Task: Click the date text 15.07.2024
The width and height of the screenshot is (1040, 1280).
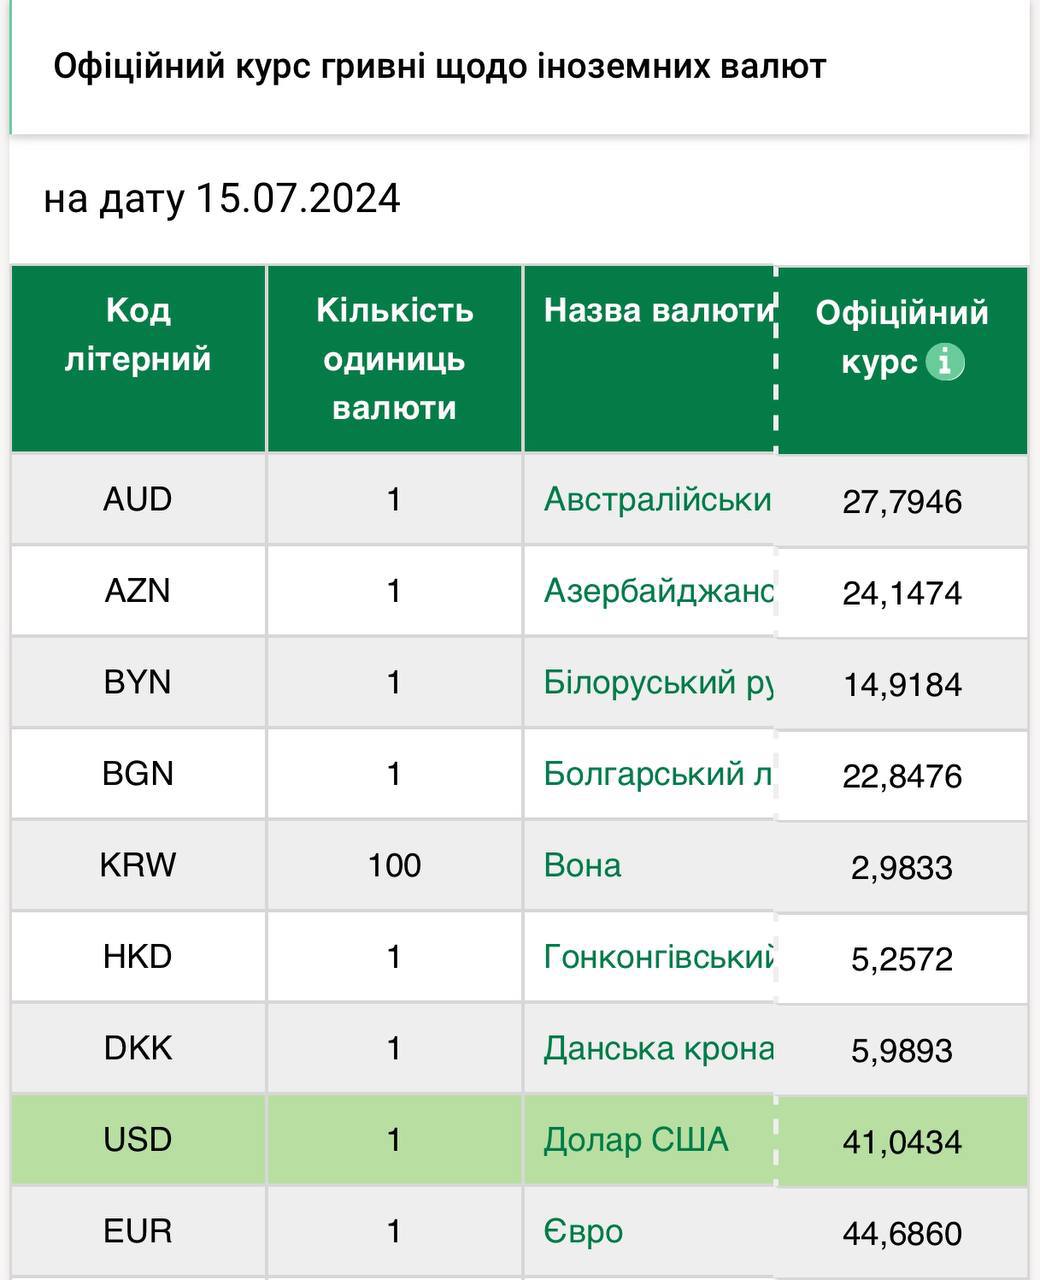Action: tap(297, 198)
